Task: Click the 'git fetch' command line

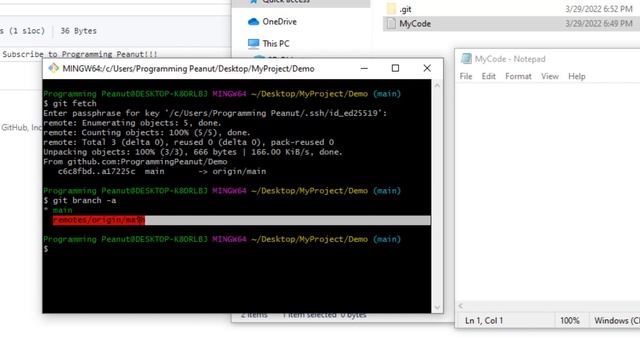Action: coord(70,104)
